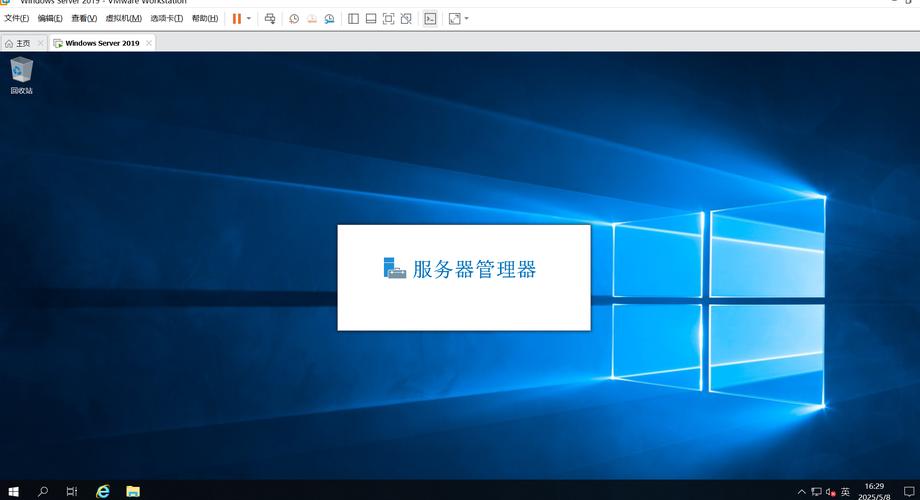Revert virtual machine to previous snapshot
The image size is (920, 500).
point(312,19)
